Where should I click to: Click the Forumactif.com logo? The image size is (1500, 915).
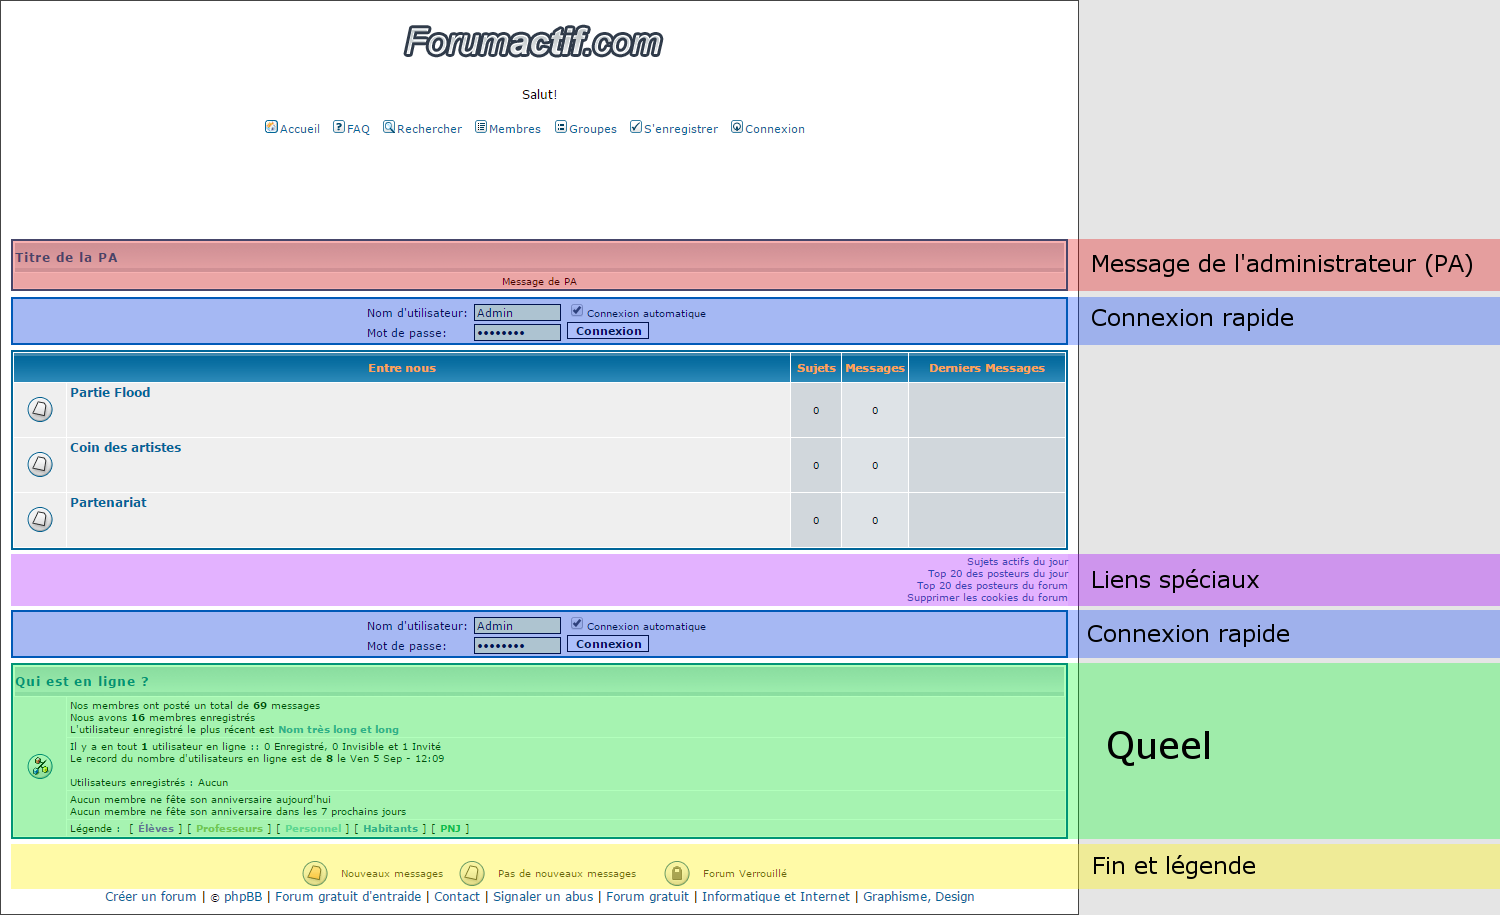[x=534, y=42]
